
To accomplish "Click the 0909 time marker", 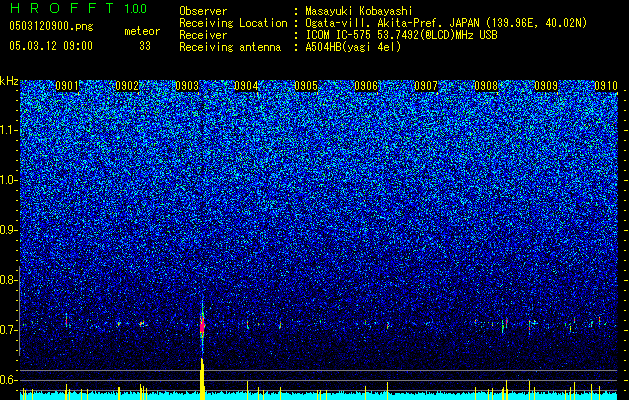I will point(546,86).
